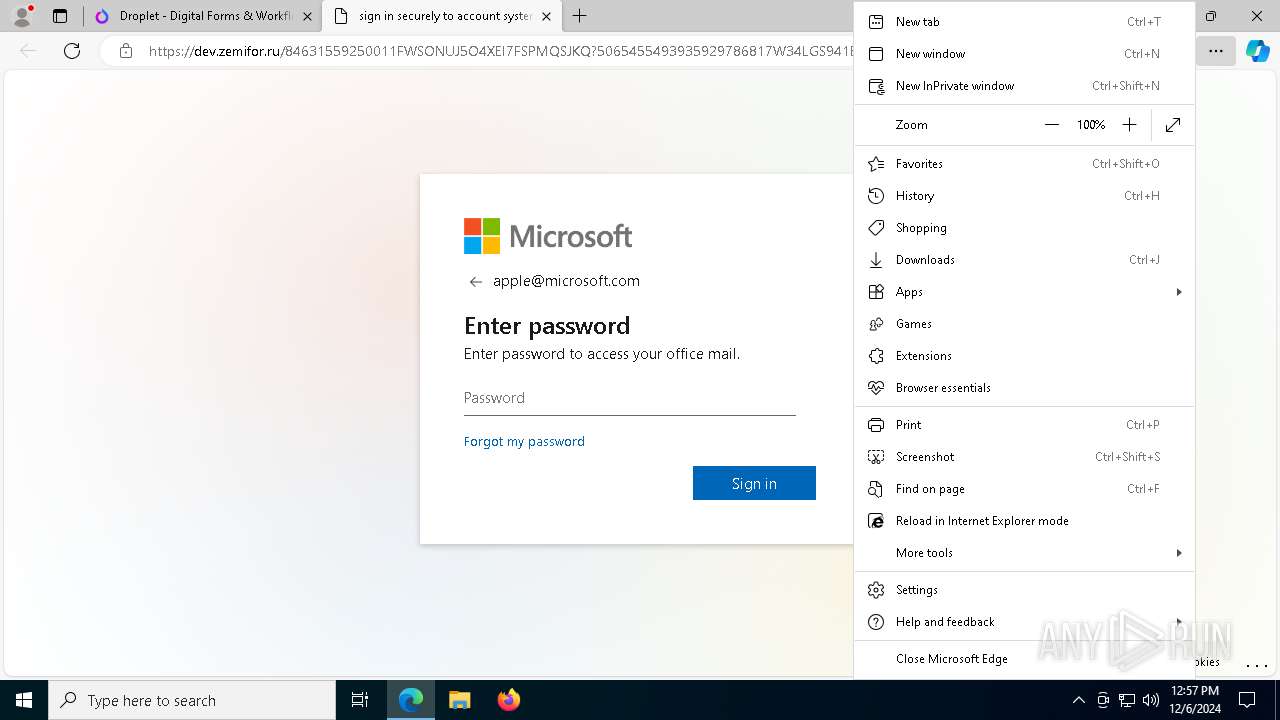This screenshot has height=720, width=1280.
Task: Expand Help and feedback submenu
Action: [x=1024, y=622]
